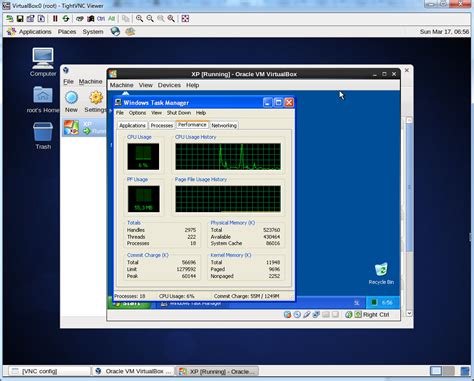Click VirtualBox USB status icon
This screenshot has height=381, width=474.
307,315
